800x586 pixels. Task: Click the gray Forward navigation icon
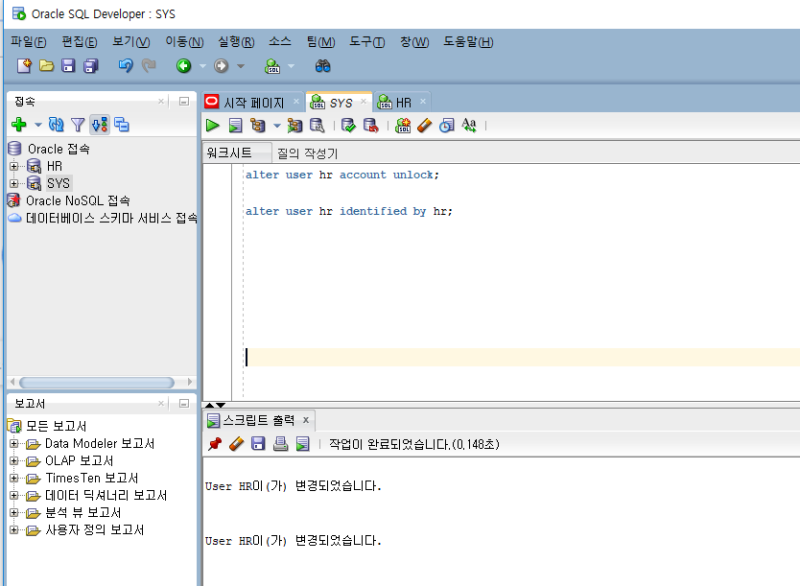tap(221, 66)
